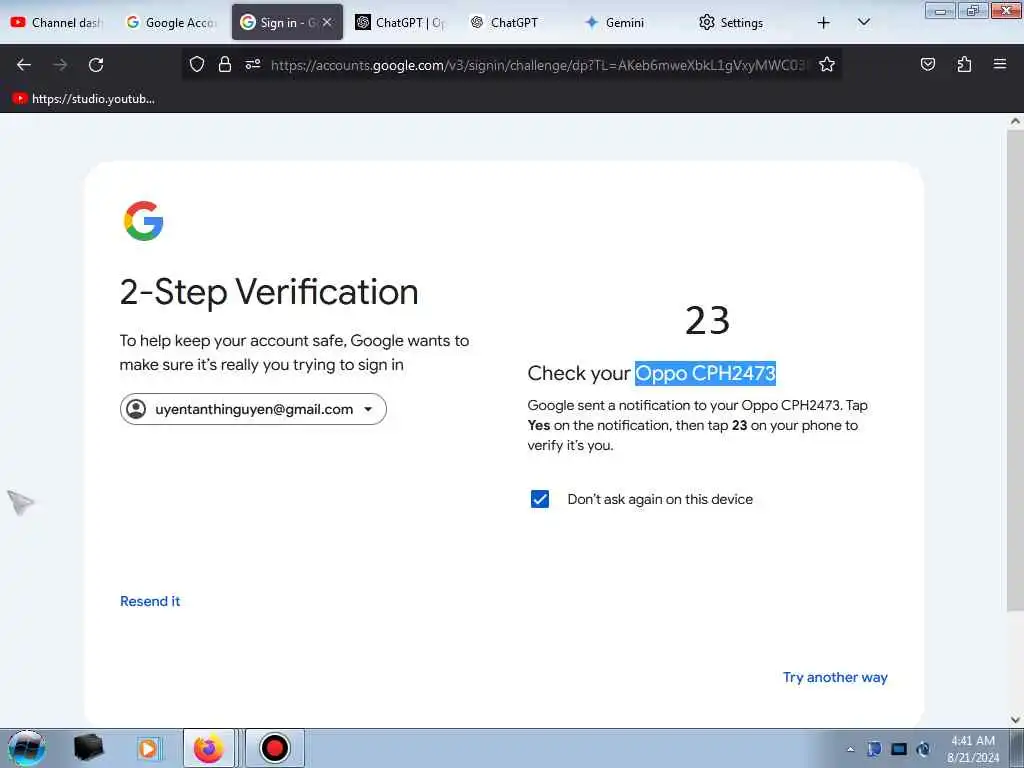The height and width of the screenshot is (768, 1024).
Task: Open the tracking protection shield icon
Action: click(x=197, y=64)
